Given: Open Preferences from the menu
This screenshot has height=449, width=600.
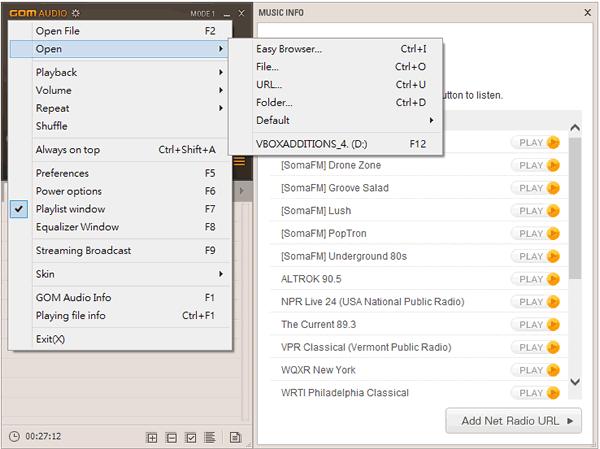Looking at the screenshot, I should (121, 173).
